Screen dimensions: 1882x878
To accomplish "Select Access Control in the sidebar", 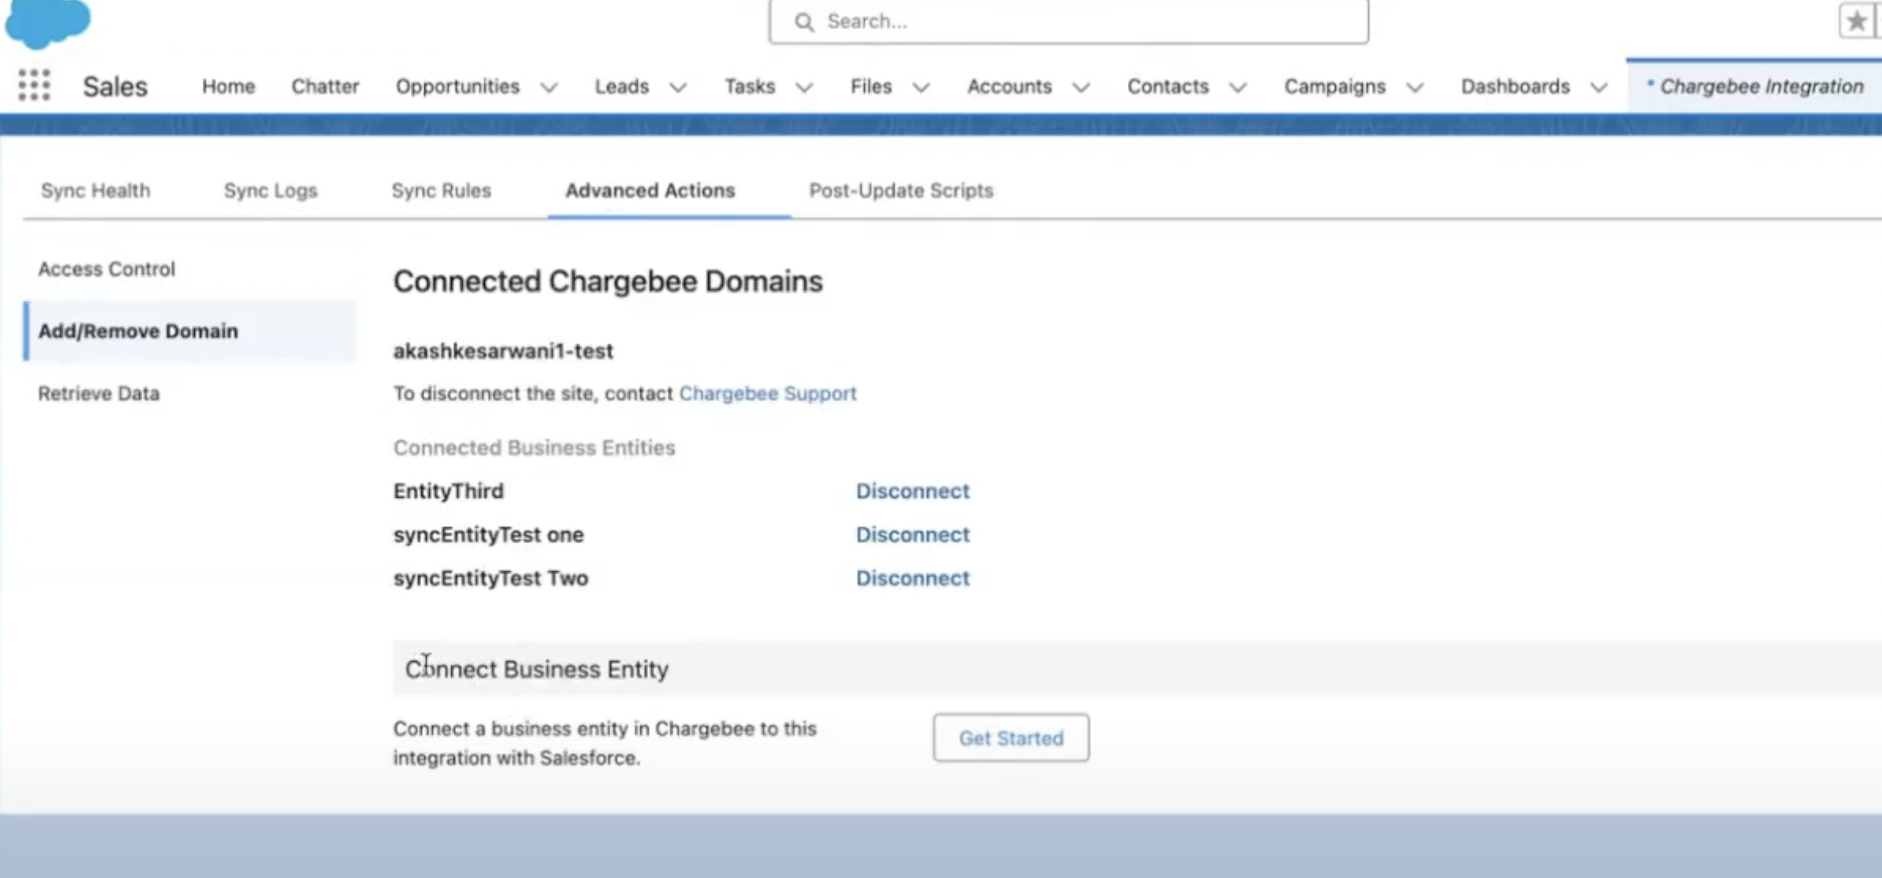I will (106, 269).
